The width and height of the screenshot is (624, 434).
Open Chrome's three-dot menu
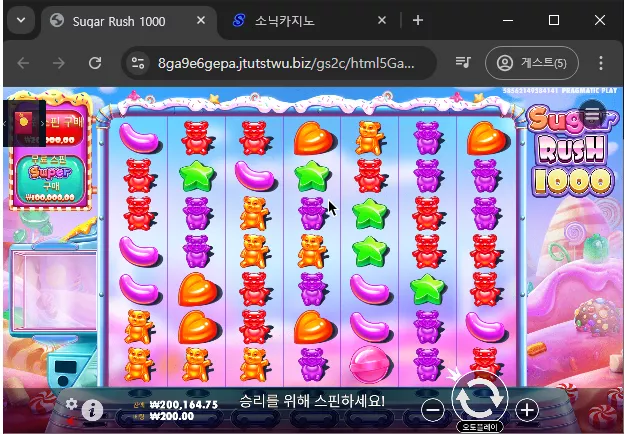(x=601, y=63)
